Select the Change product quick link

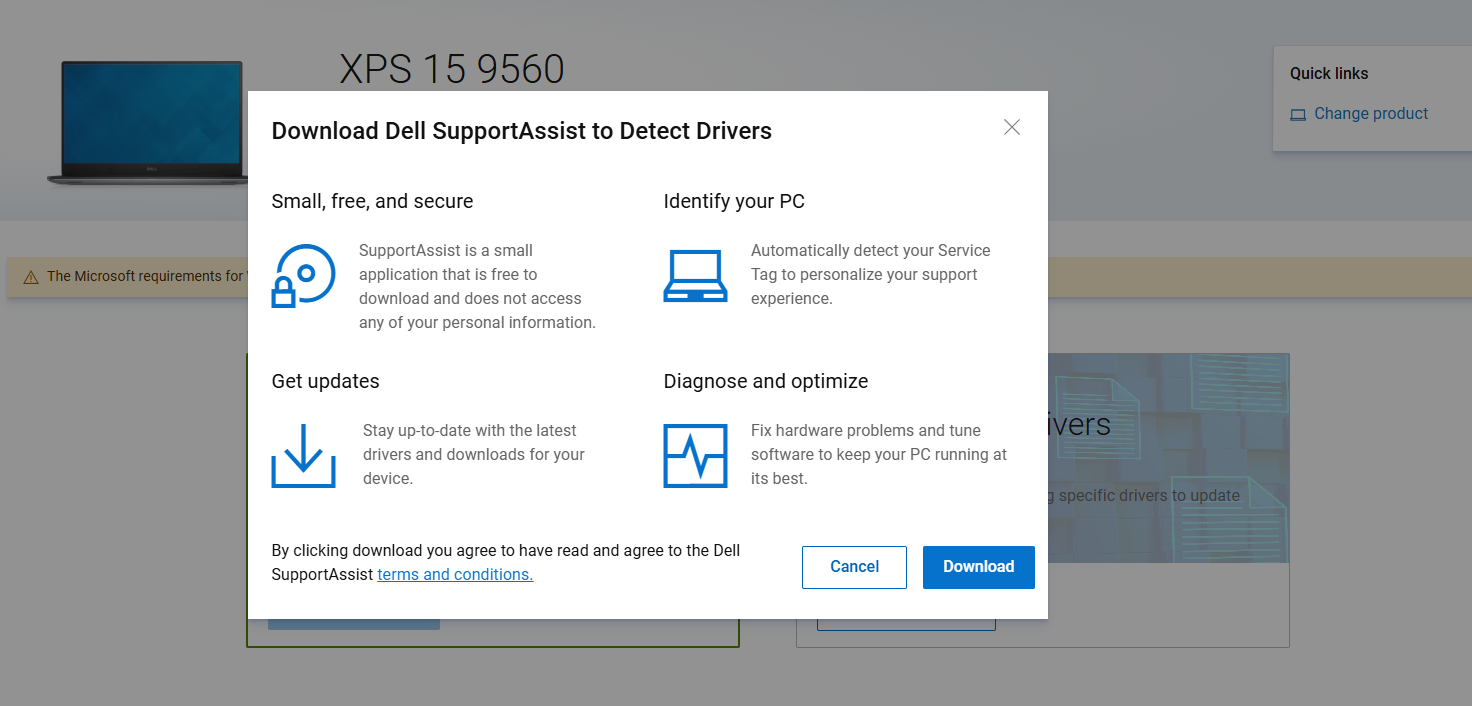coord(1371,114)
